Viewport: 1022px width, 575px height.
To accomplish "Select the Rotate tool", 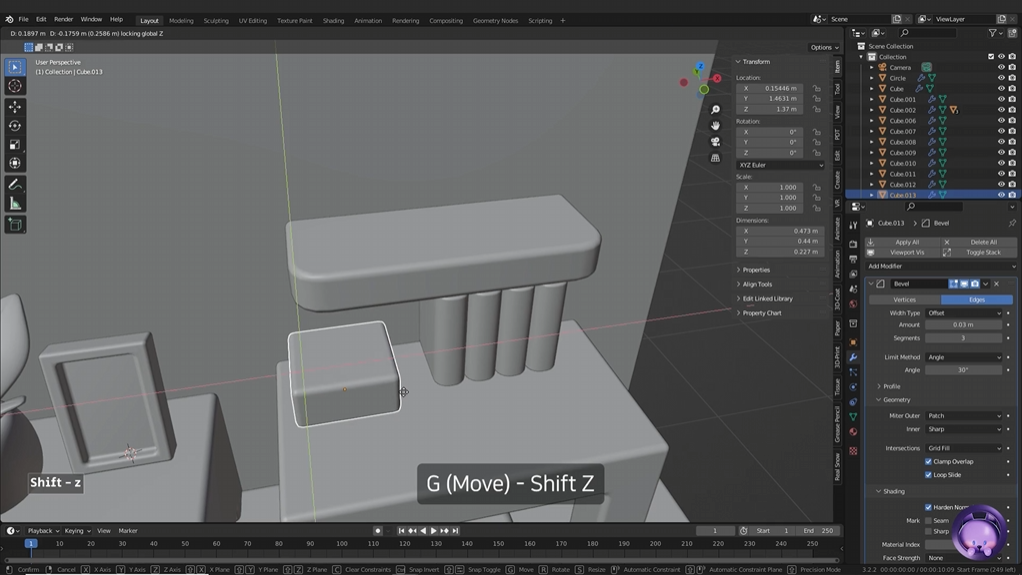I will point(15,126).
